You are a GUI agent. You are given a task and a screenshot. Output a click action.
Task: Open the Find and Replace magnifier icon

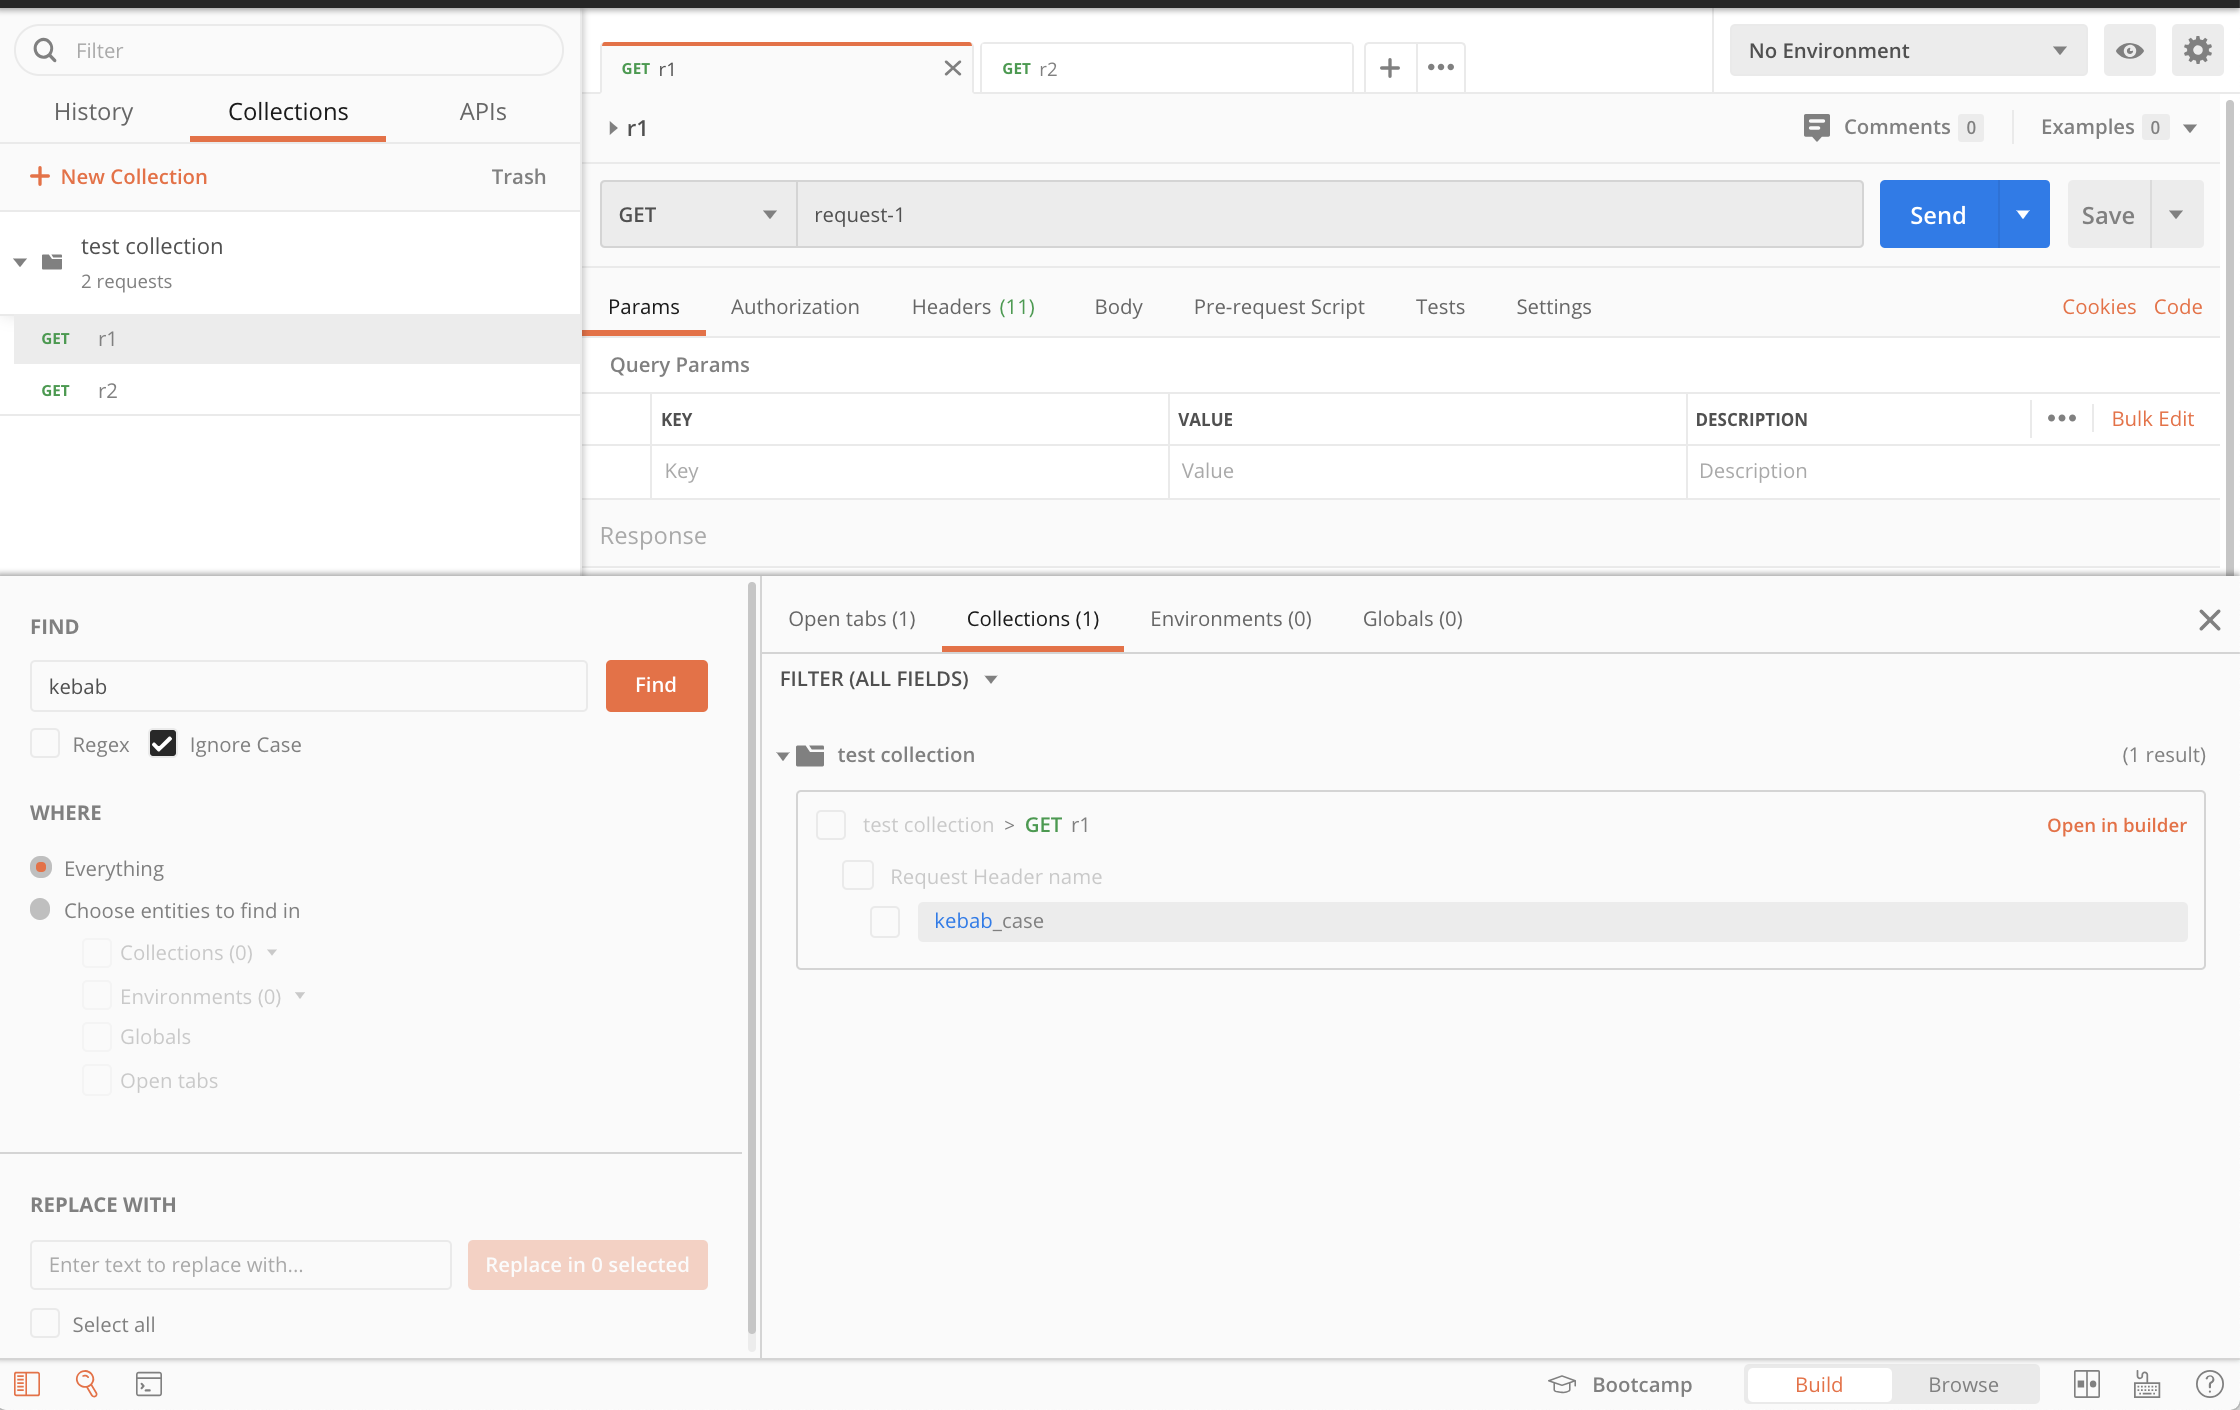click(87, 1384)
